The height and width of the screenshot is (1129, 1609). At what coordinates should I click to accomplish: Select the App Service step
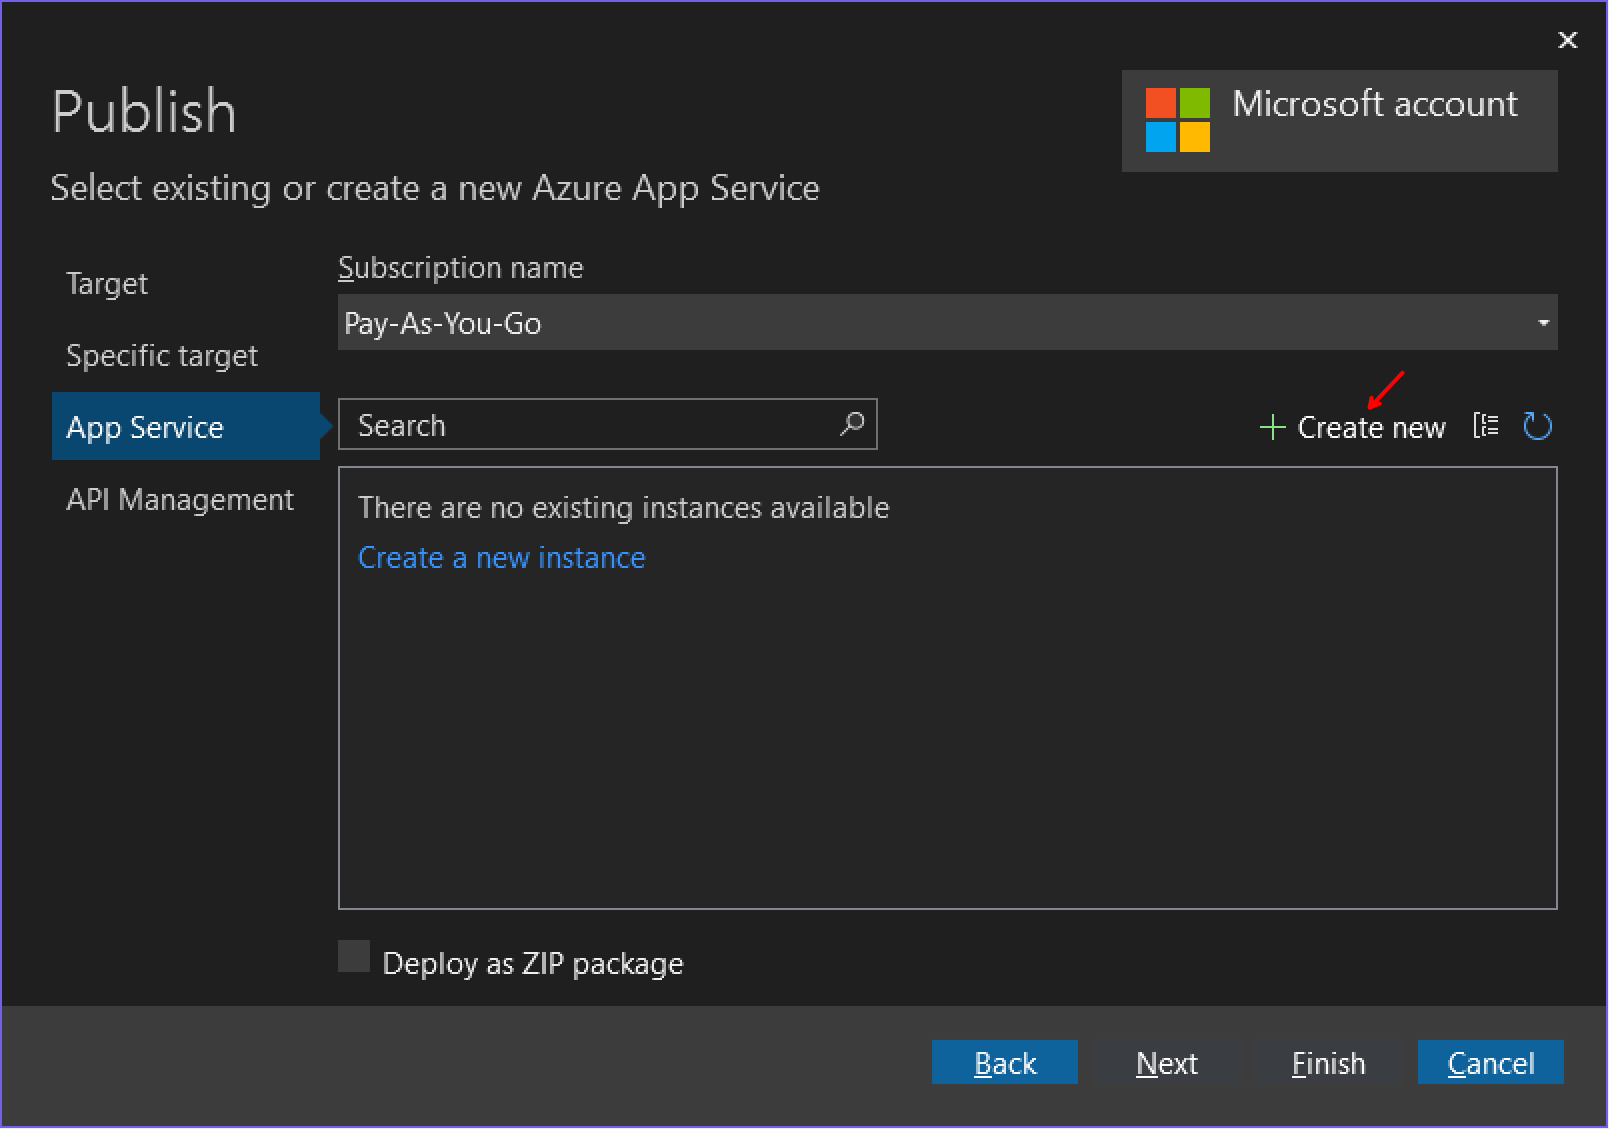tap(186, 426)
